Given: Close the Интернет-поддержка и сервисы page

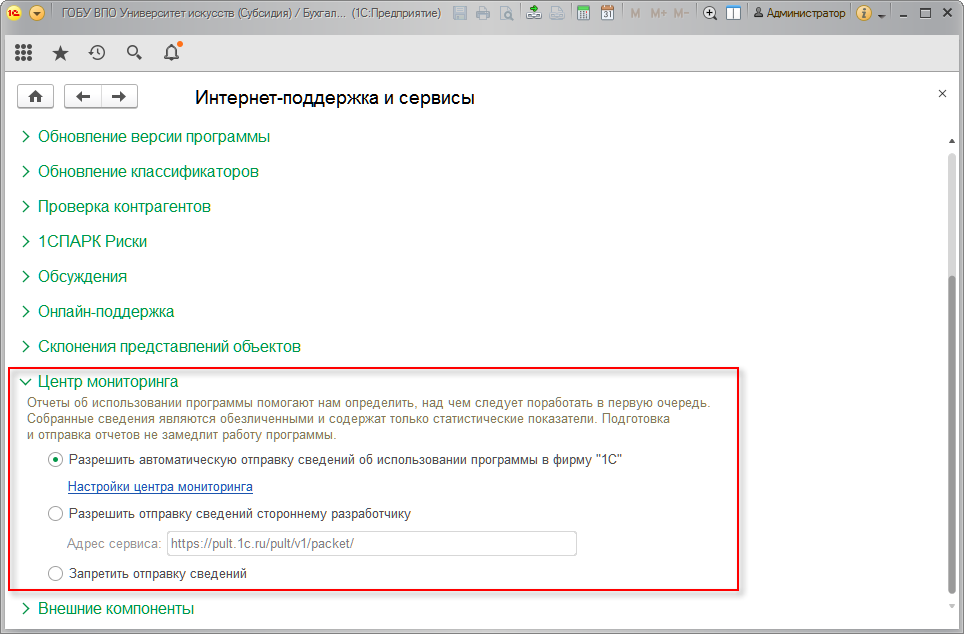Looking at the screenshot, I should pyautogui.click(x=942, y=93).
